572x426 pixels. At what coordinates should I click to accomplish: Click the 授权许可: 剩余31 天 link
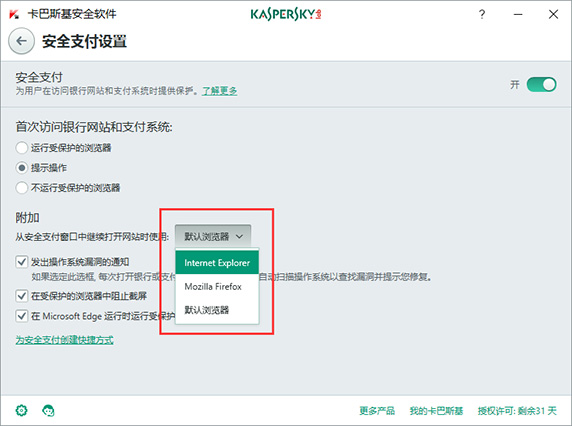tap(517, 411)
